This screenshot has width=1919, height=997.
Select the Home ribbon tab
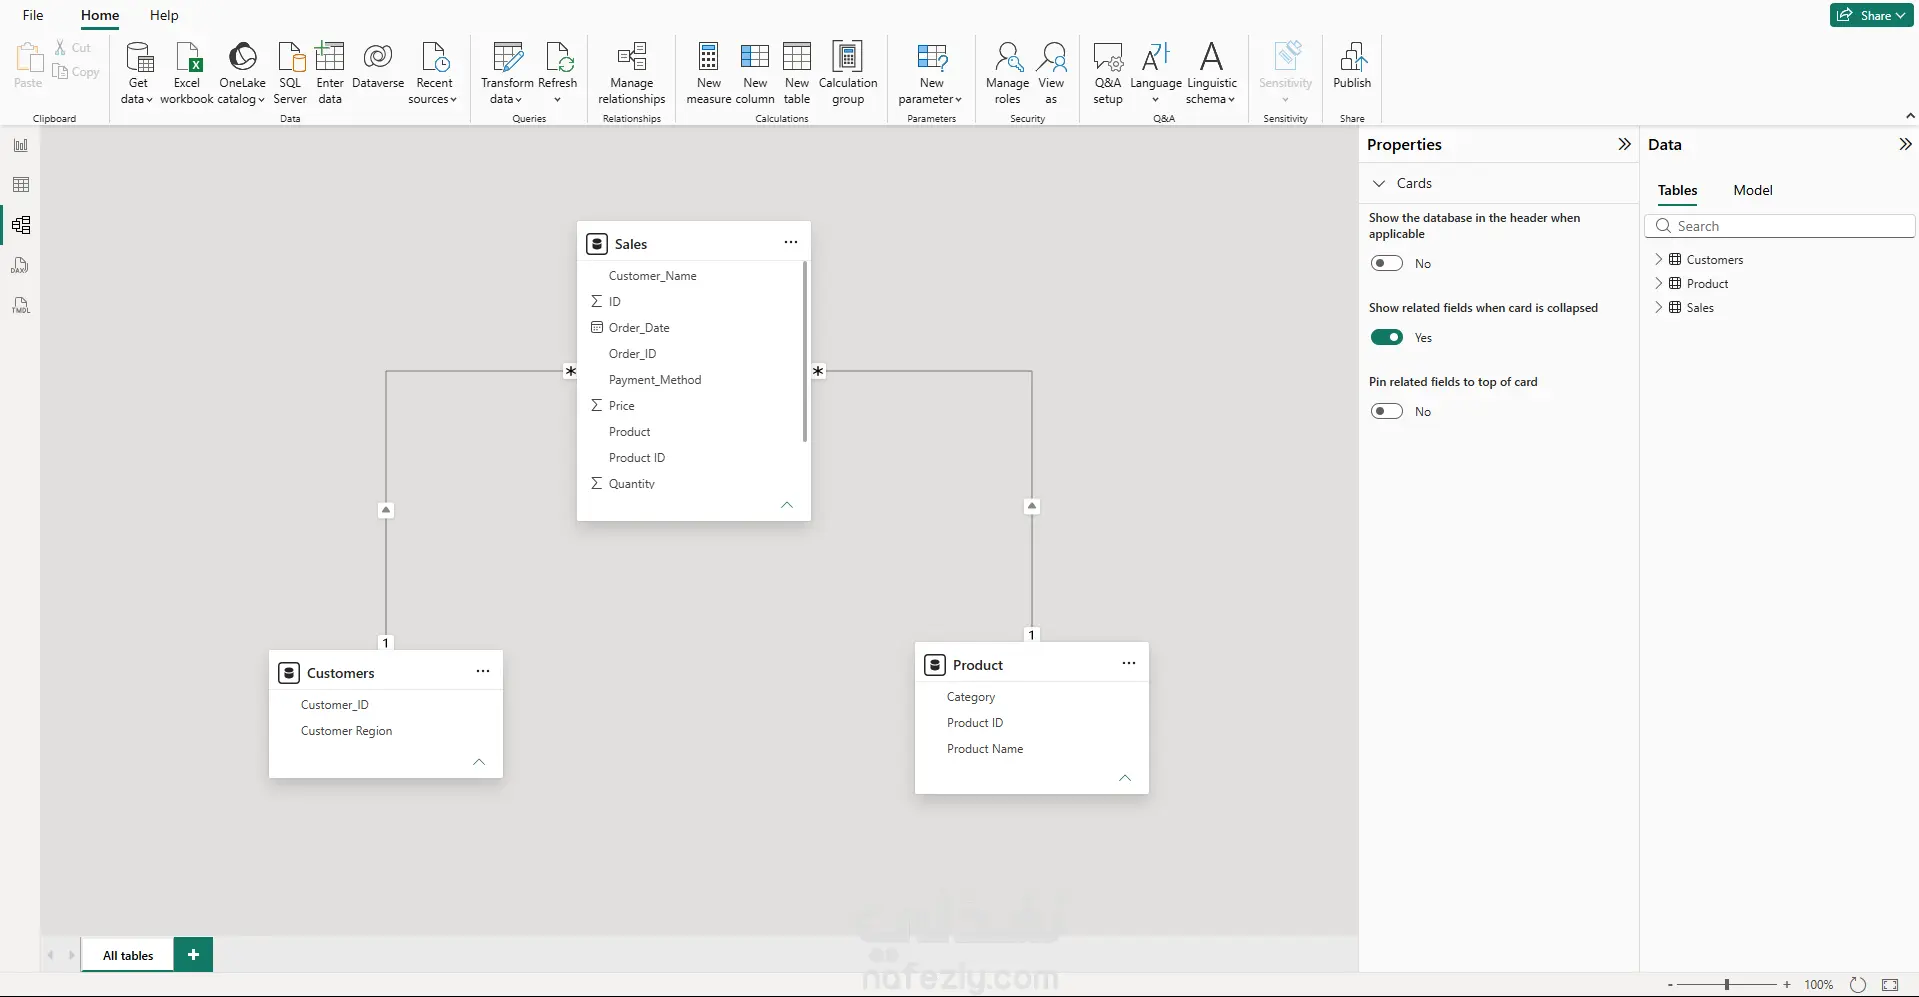[100, 15]
